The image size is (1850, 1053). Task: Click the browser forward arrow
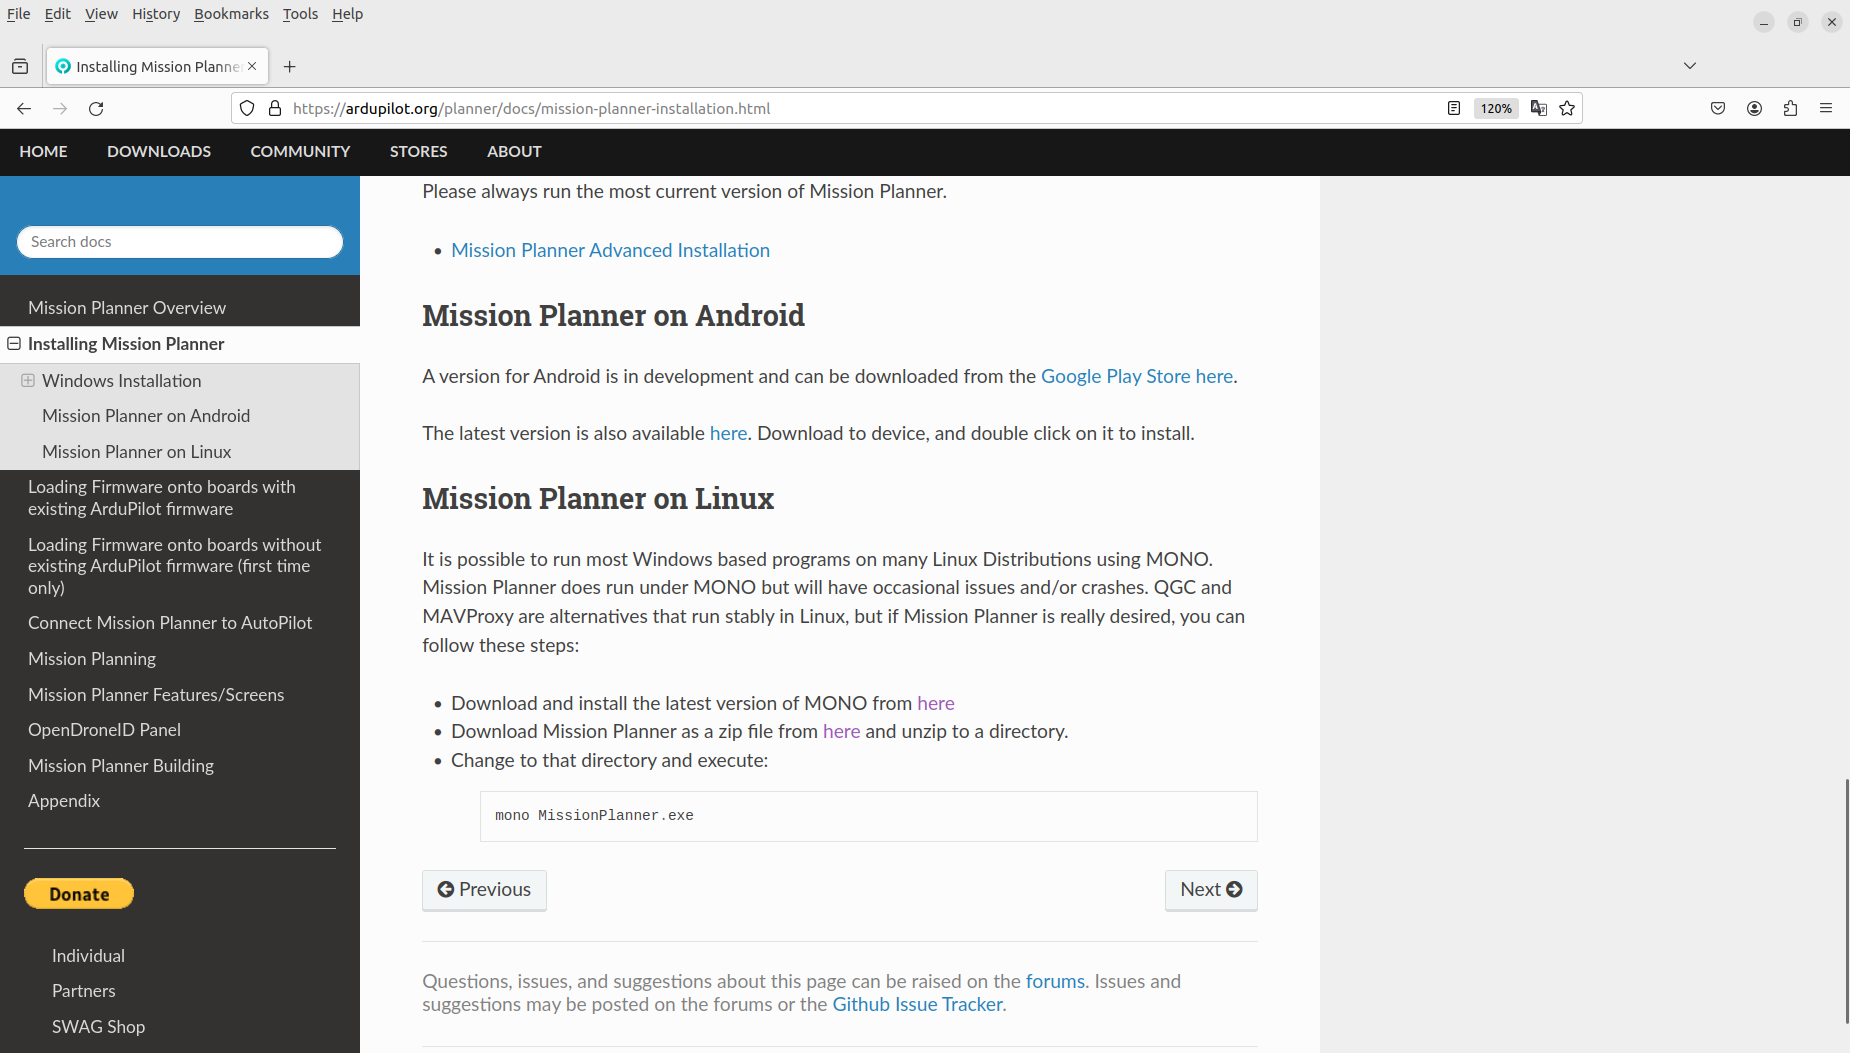pyautogui.click(x=60, y=108)
